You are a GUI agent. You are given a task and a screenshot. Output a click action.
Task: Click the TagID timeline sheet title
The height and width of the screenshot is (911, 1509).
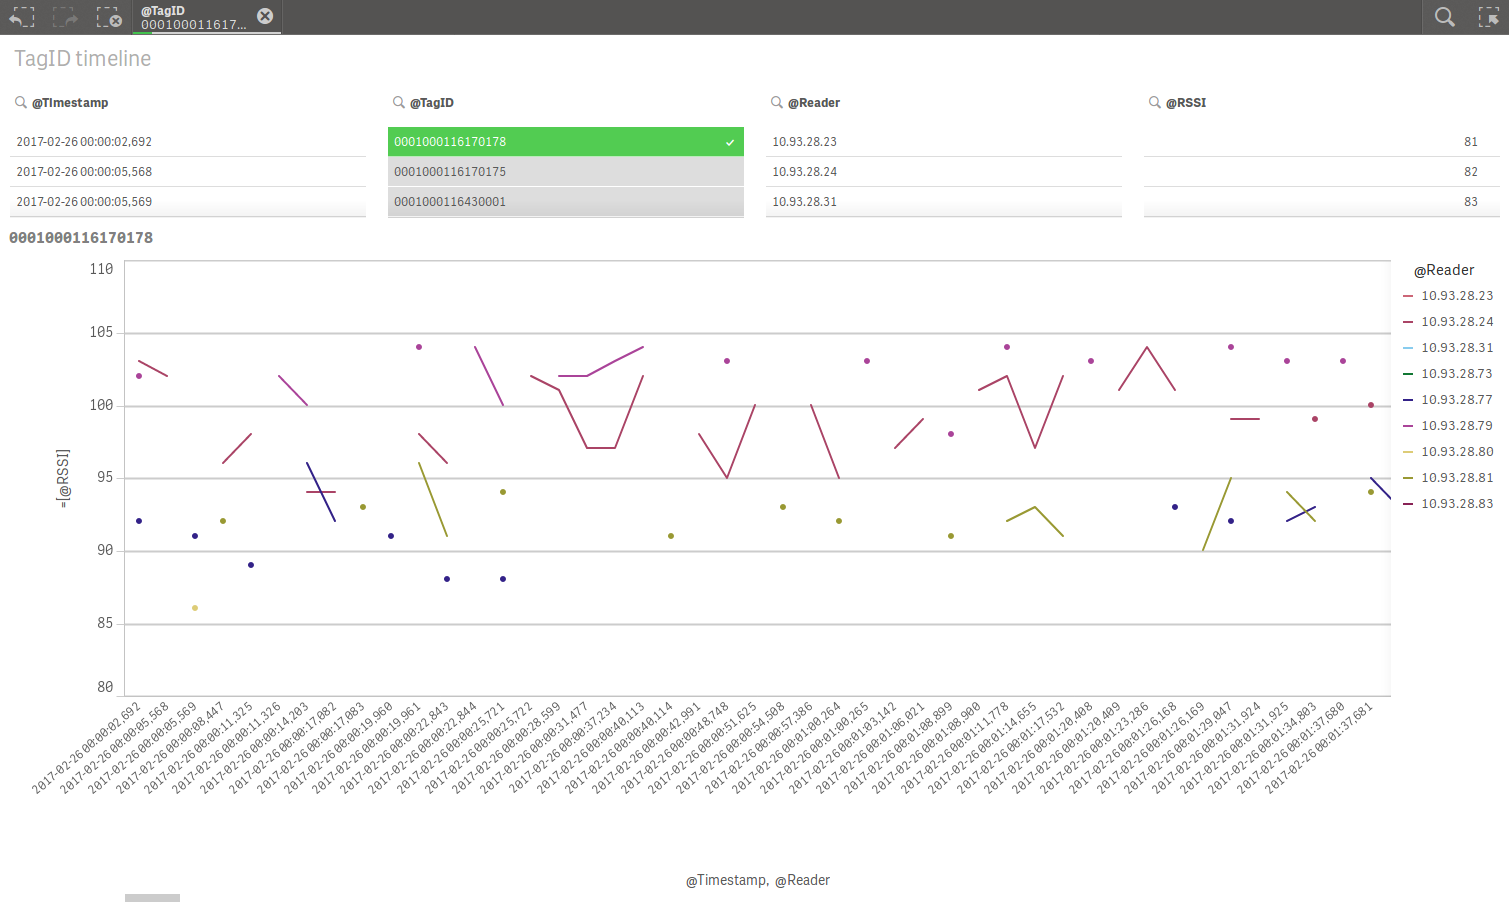click(x=82, y=59)
